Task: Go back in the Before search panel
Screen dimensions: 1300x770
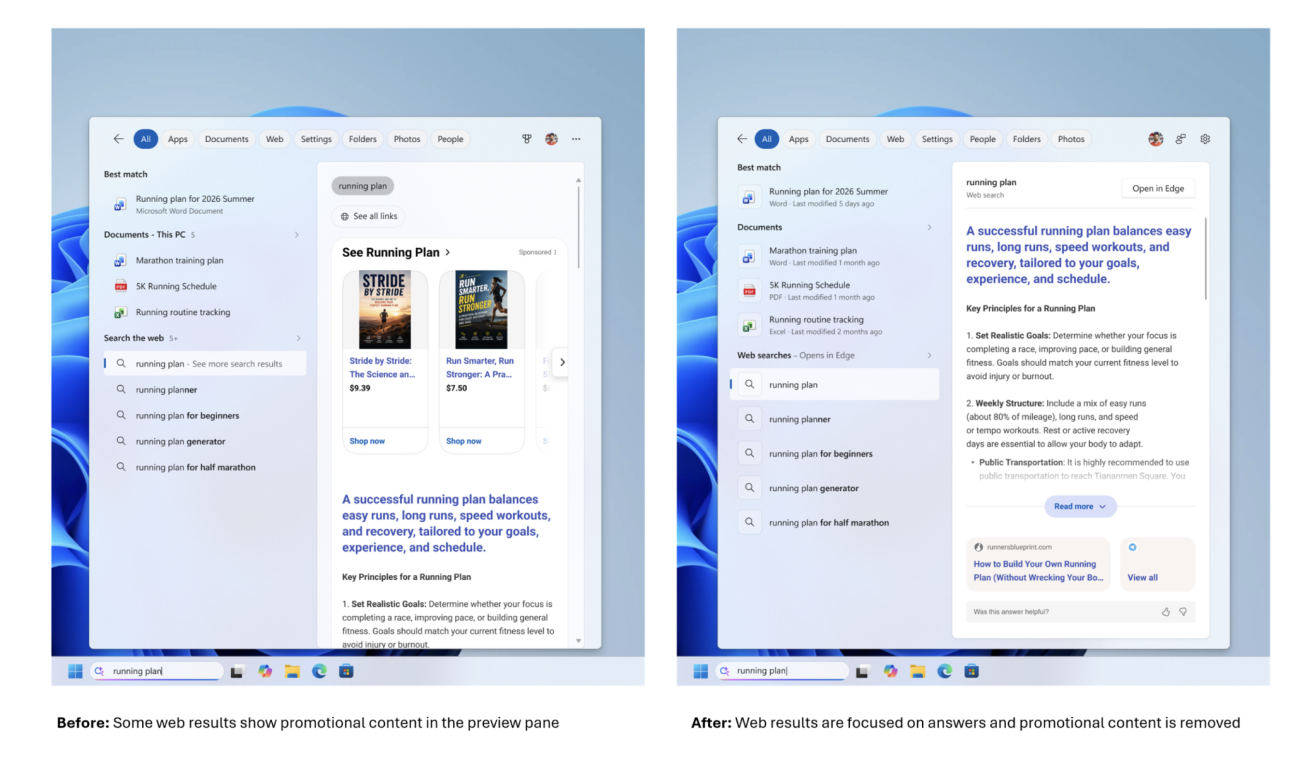Action: click(x=119, y=139)
